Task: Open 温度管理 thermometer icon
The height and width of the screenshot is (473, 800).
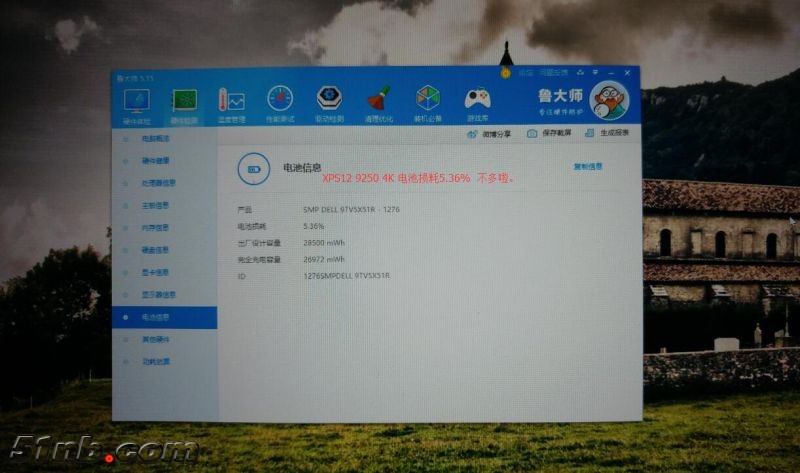Action: [x=232, y=99]
